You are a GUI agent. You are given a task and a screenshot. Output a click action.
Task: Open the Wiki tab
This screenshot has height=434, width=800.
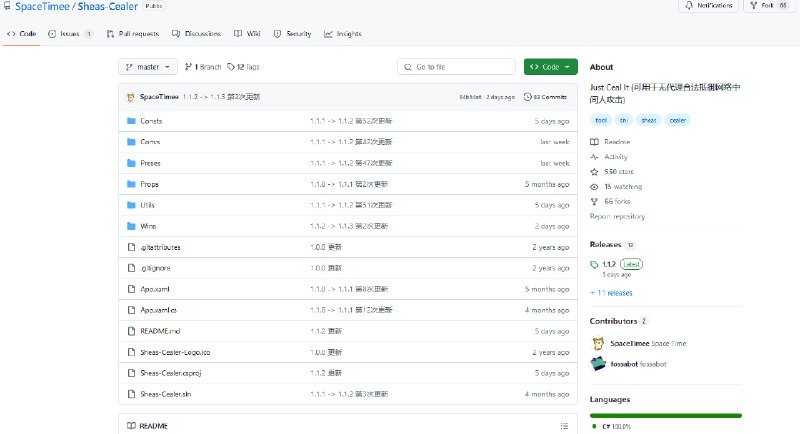click(x=247, y=34)
